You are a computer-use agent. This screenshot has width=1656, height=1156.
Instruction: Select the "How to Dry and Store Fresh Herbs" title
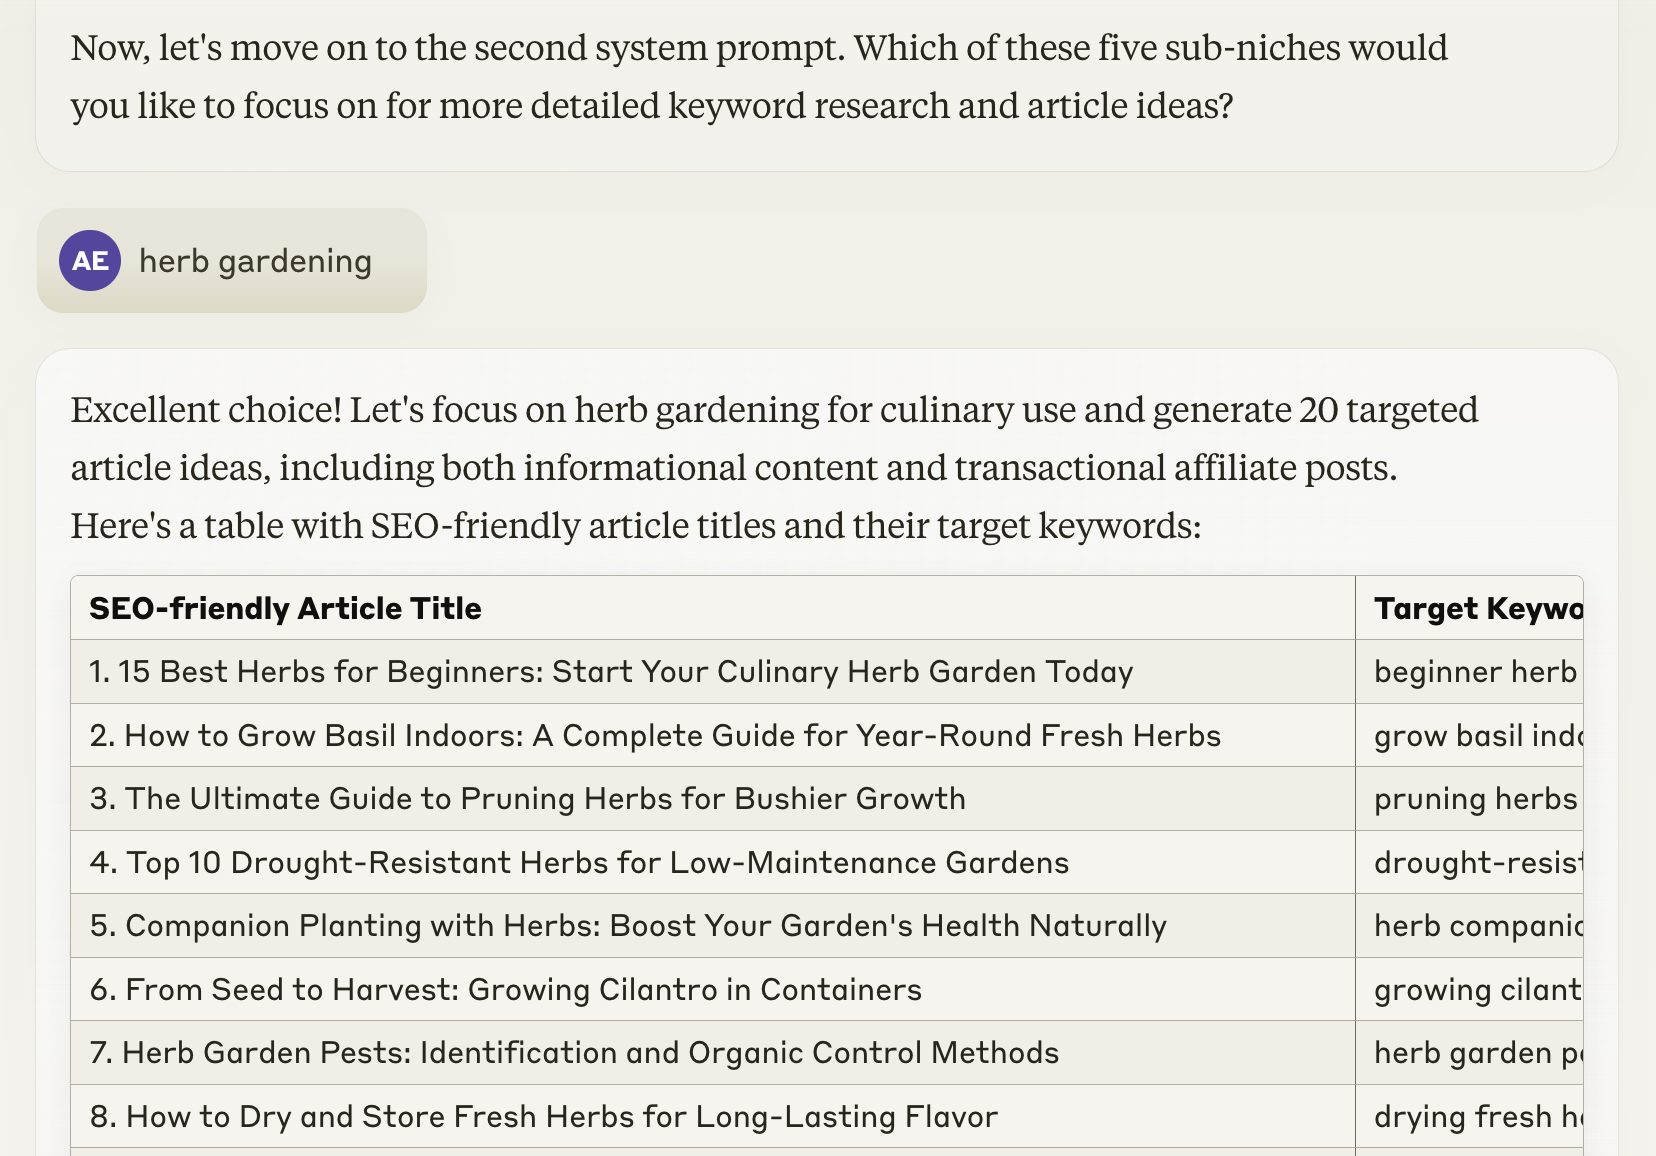pos(544,1117)
